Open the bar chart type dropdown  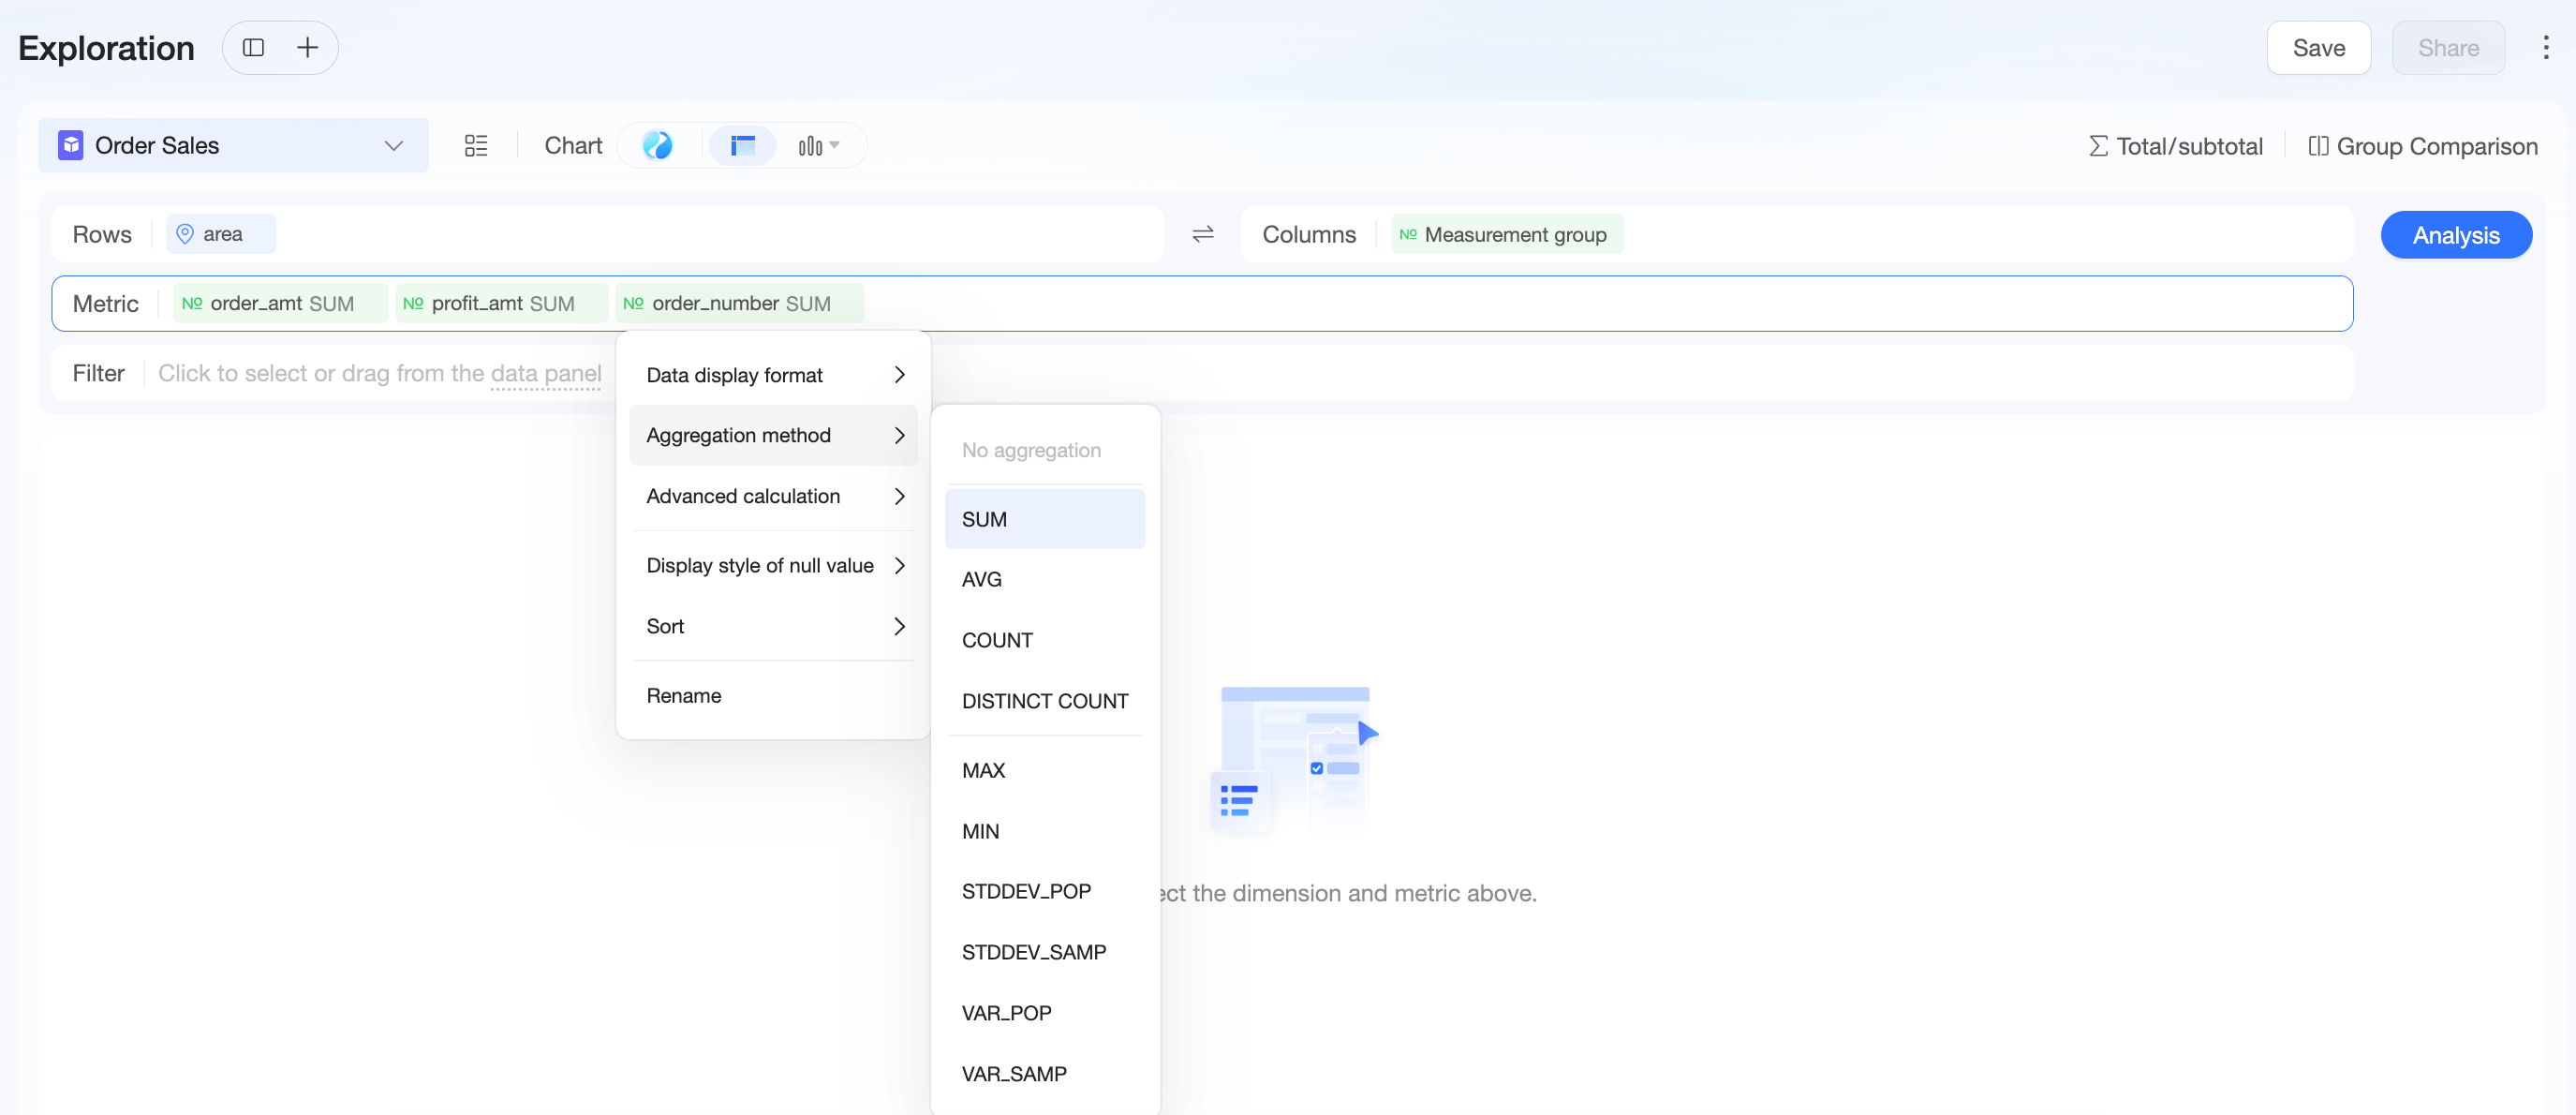coord(819,146)
